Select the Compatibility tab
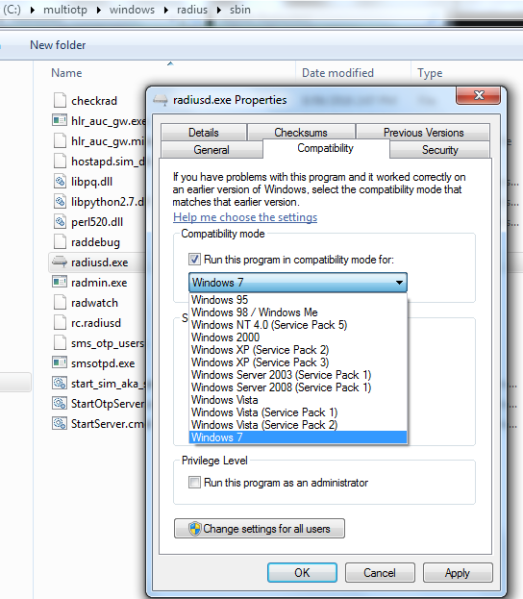The height and width of the screenshot is (599, 523). (325, 148)
